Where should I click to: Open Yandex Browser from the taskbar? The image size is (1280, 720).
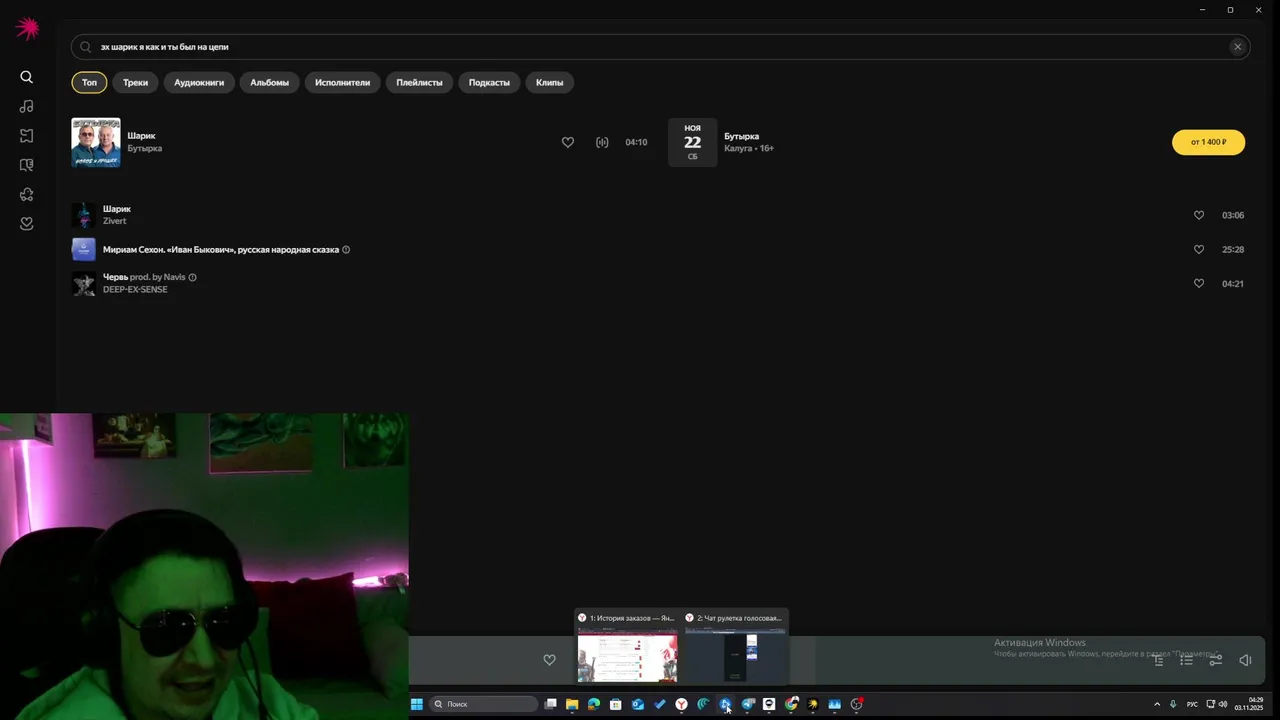click(x=681, y=704)
